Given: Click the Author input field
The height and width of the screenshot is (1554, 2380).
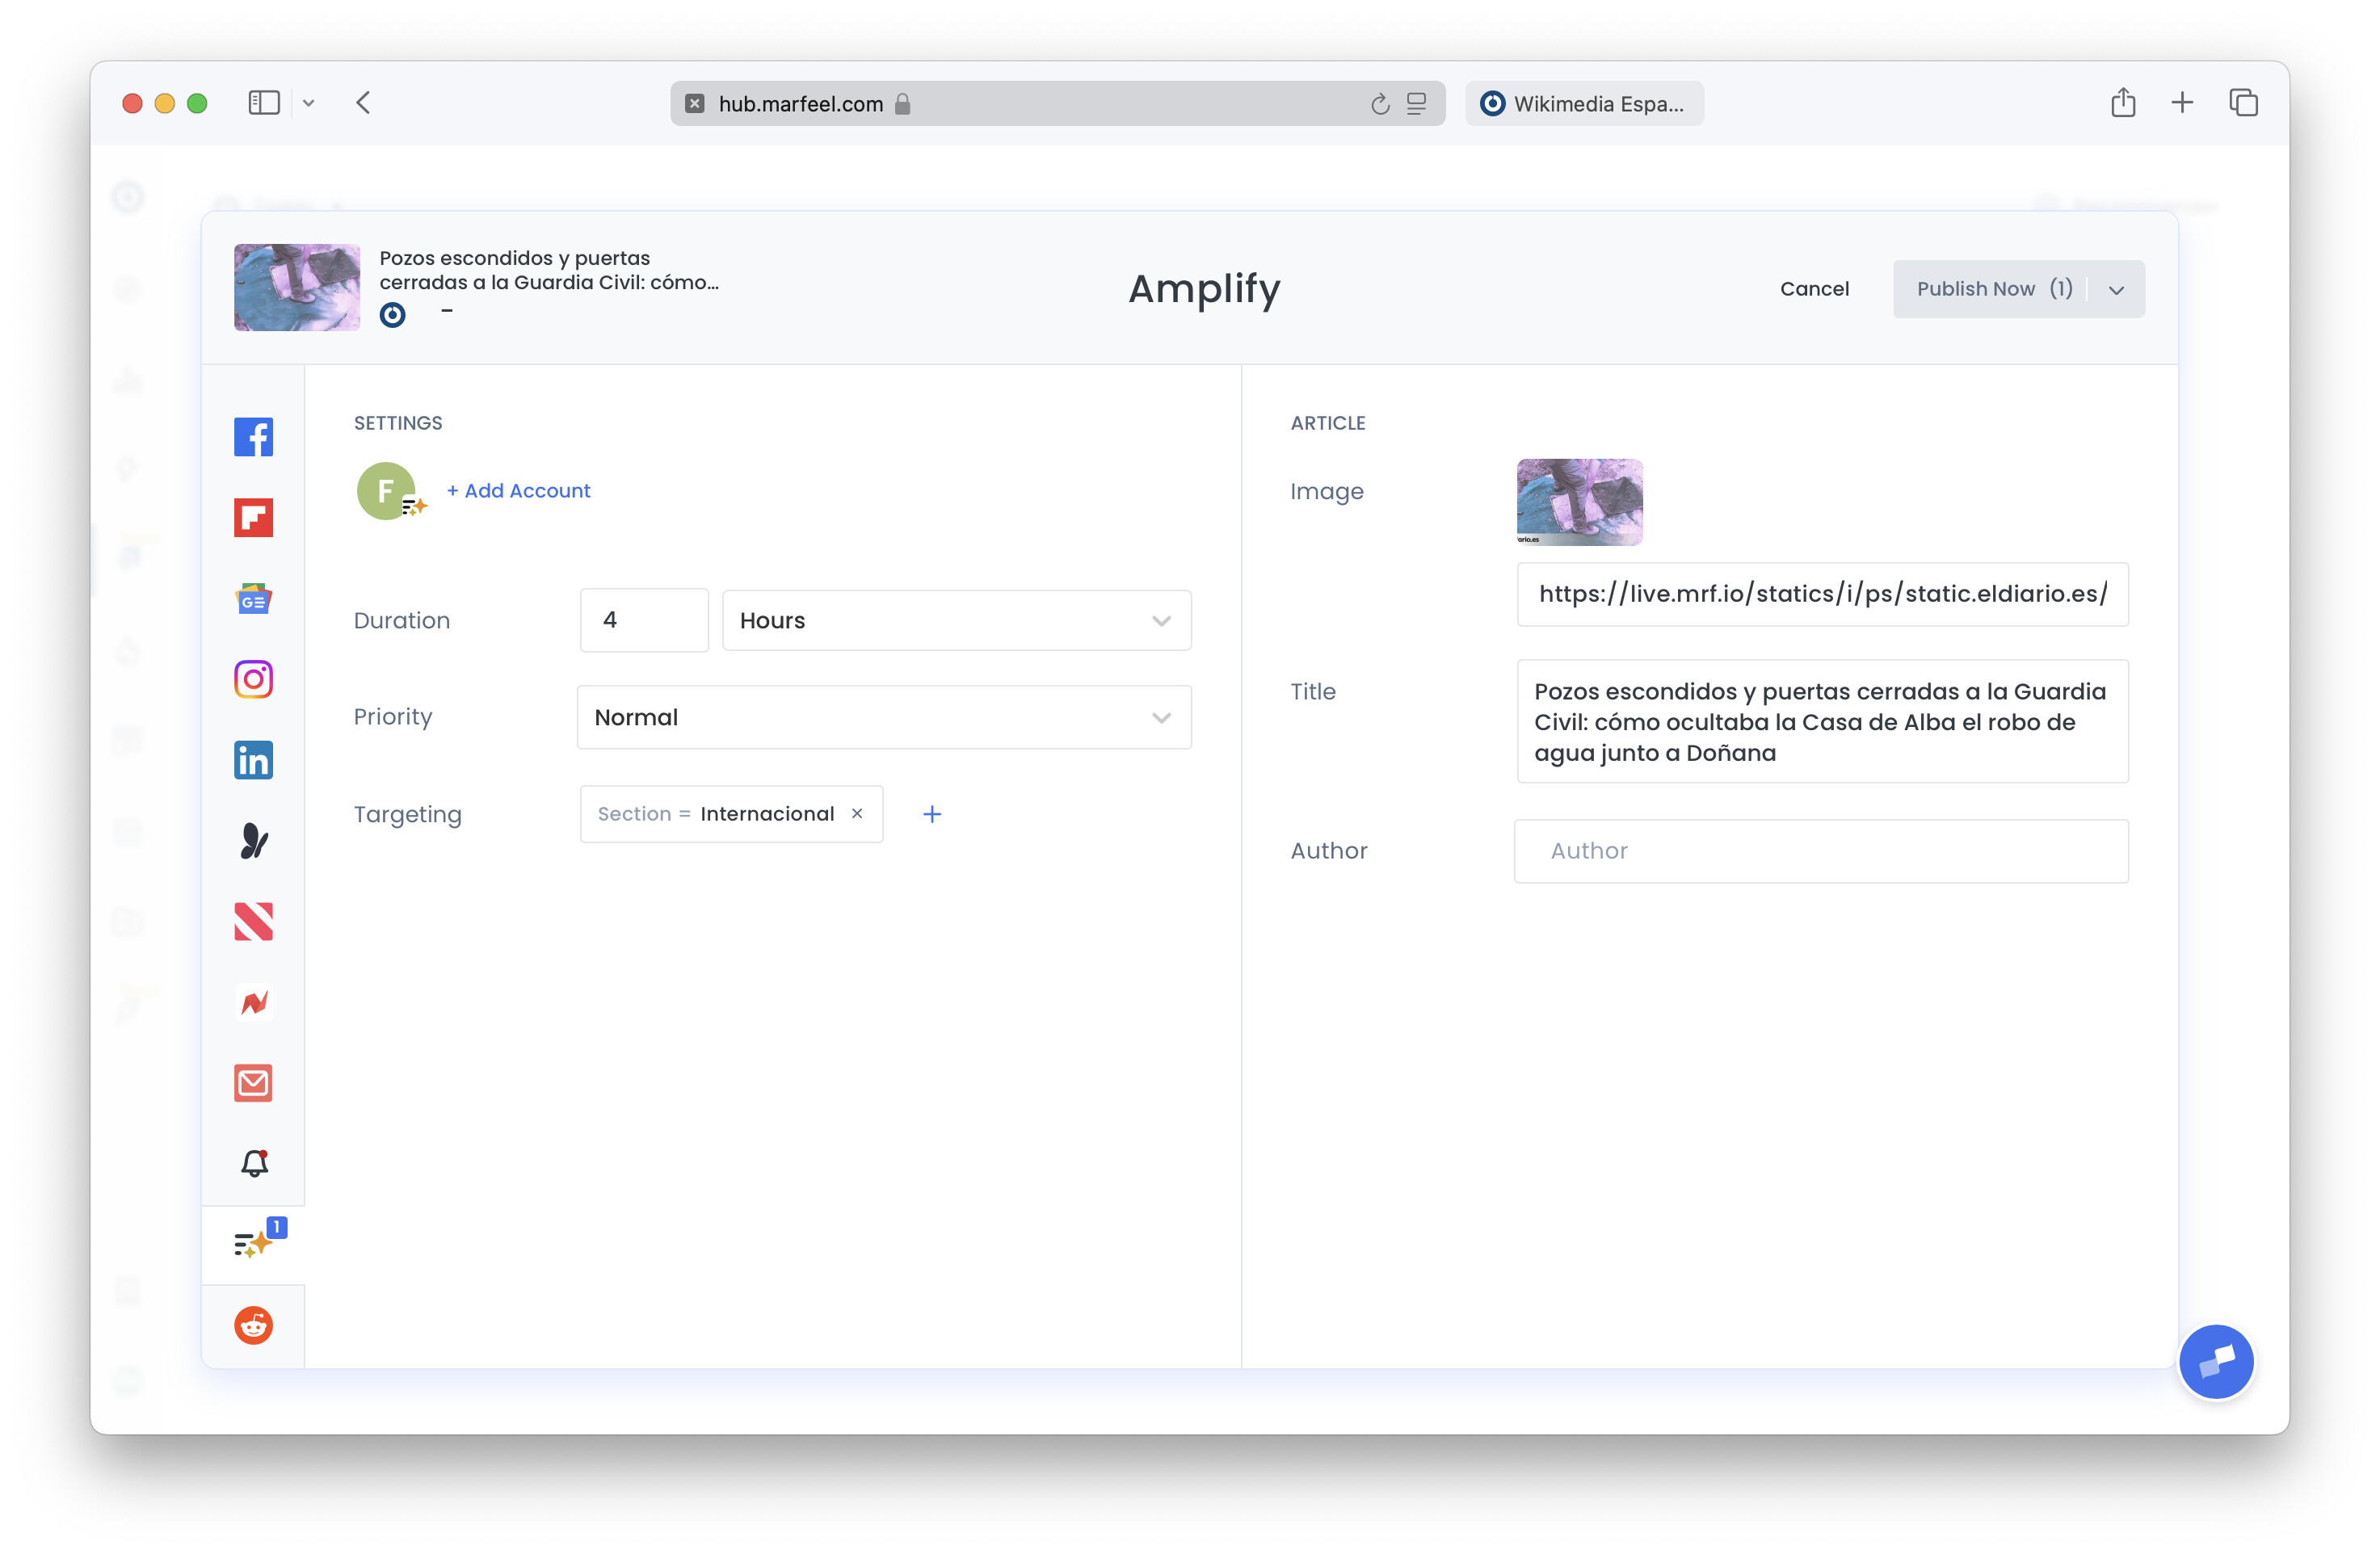Looking at the screenshot, I should pos(1821,851).
